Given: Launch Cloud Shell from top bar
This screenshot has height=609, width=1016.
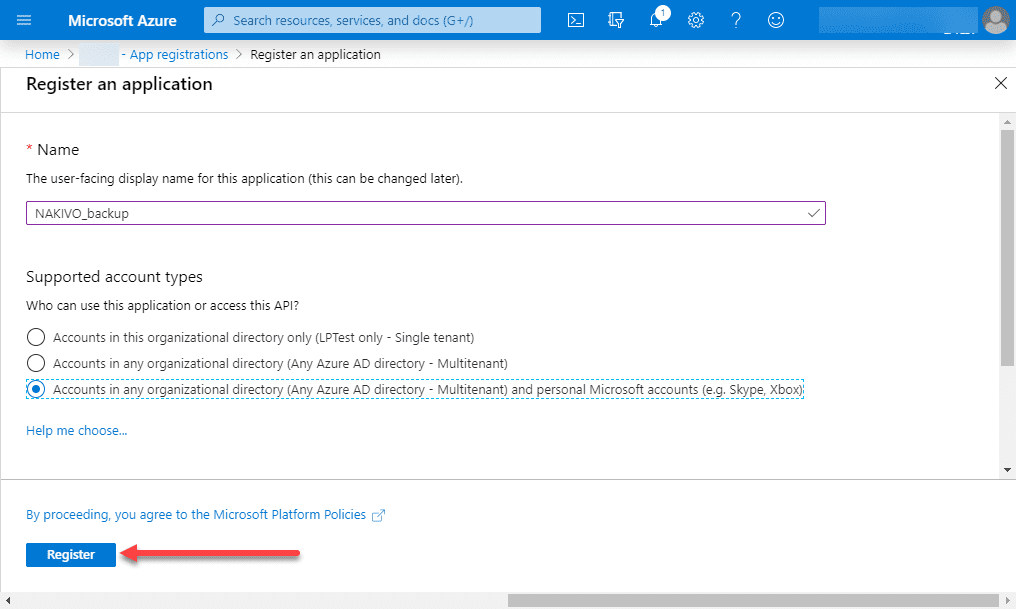Looking at the screenshot, I should 576,20.
